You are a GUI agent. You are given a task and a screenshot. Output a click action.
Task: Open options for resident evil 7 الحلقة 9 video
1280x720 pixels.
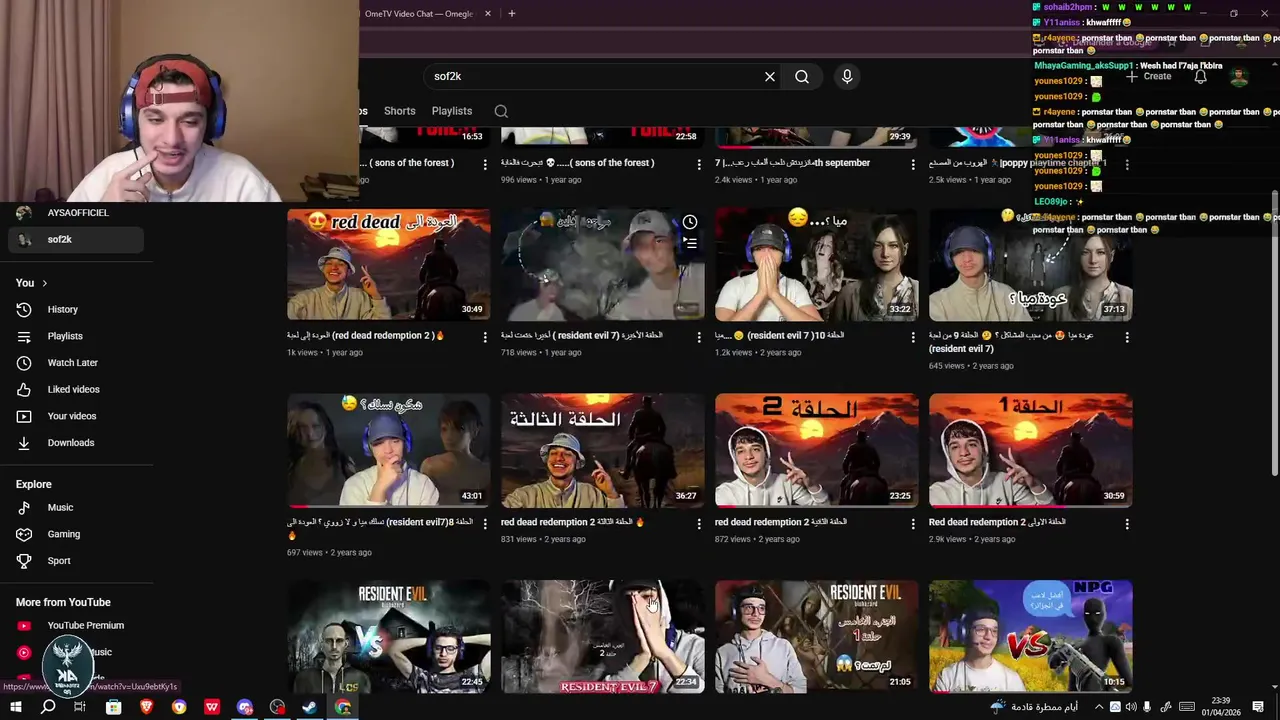1127,338
